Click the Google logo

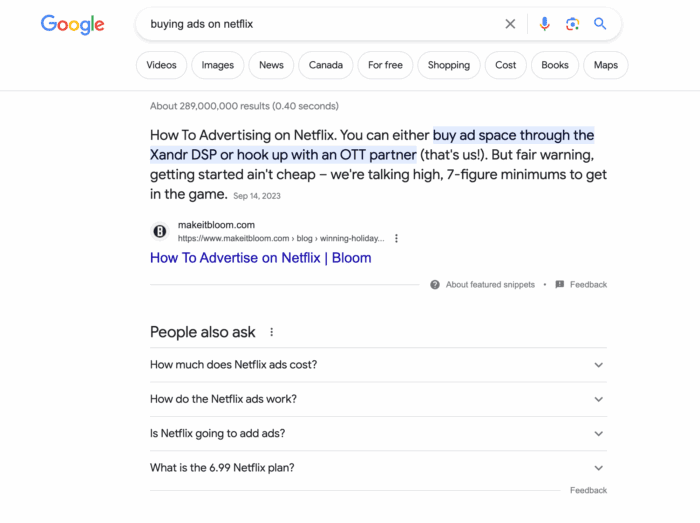72,24
